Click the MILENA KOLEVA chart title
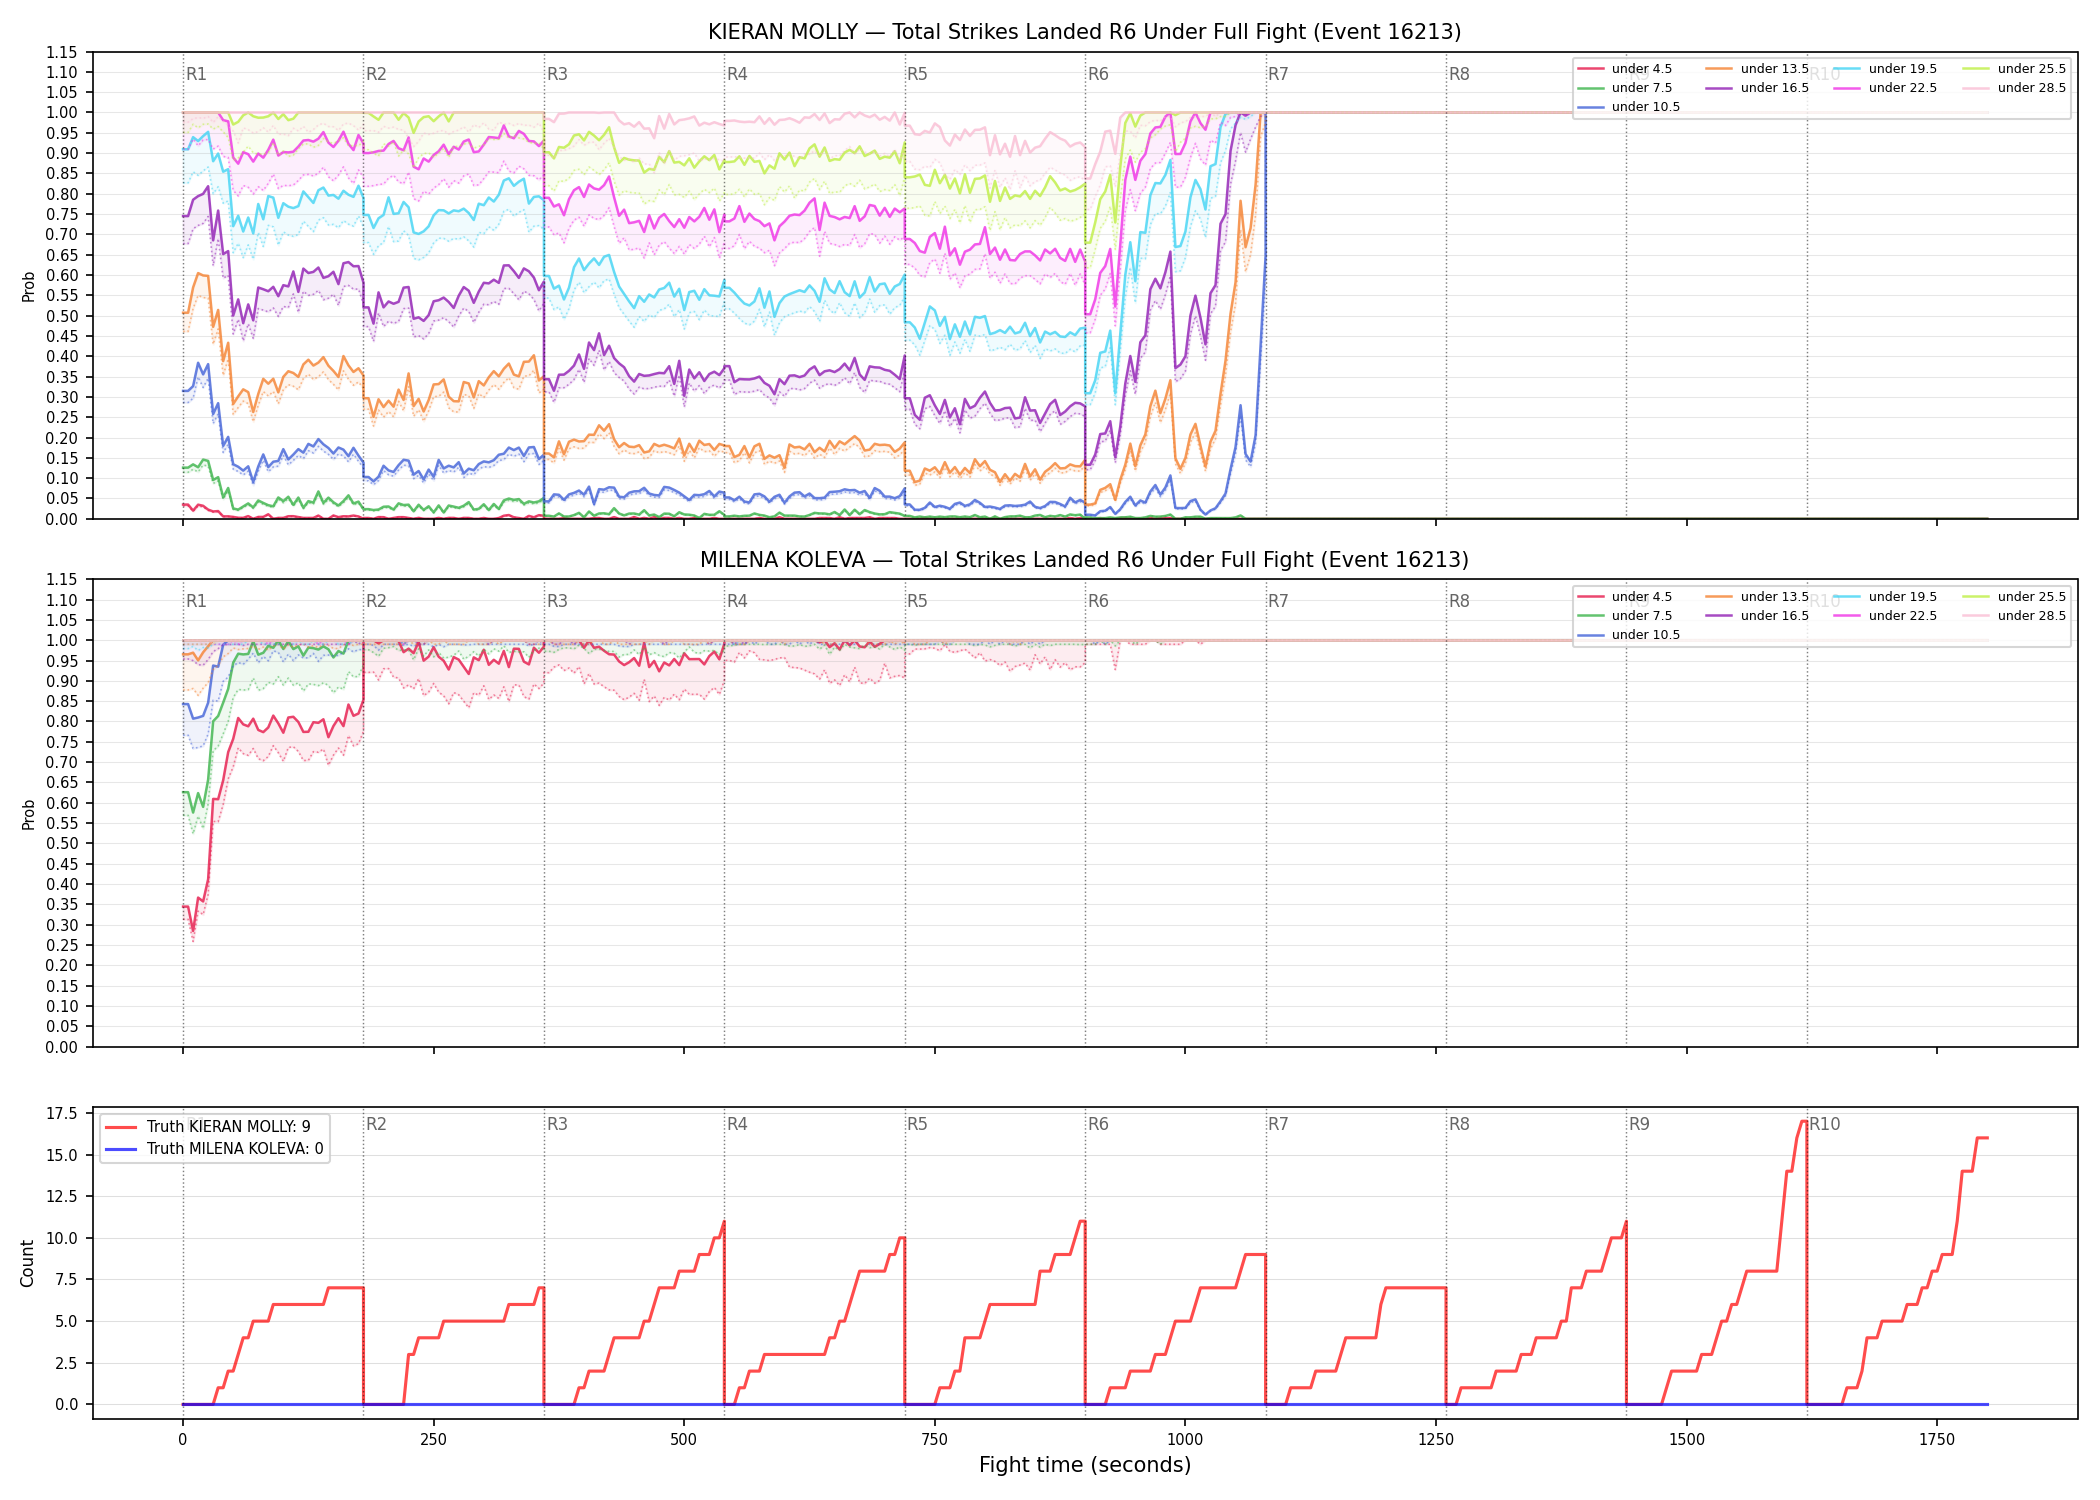 pyautogui.click(x=1084, y=560)
